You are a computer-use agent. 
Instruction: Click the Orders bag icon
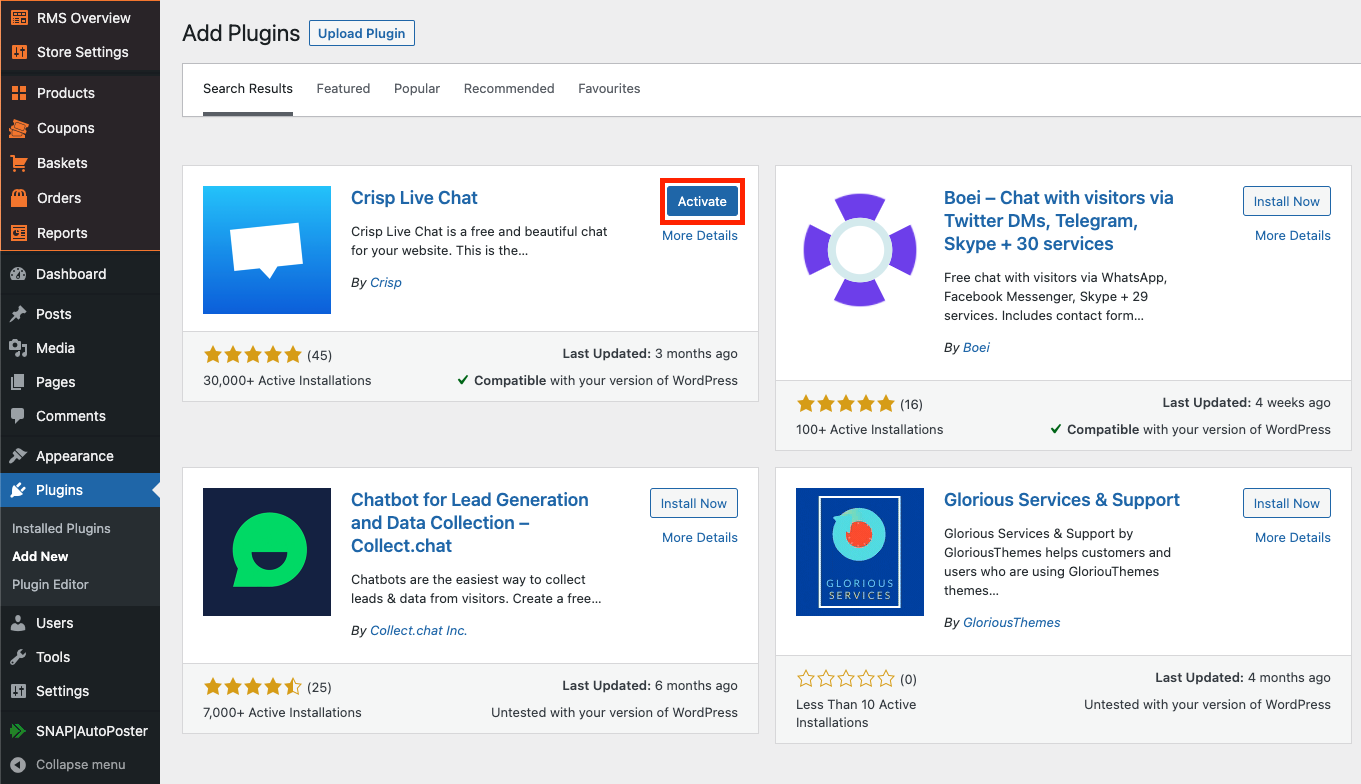click(19, 198)
